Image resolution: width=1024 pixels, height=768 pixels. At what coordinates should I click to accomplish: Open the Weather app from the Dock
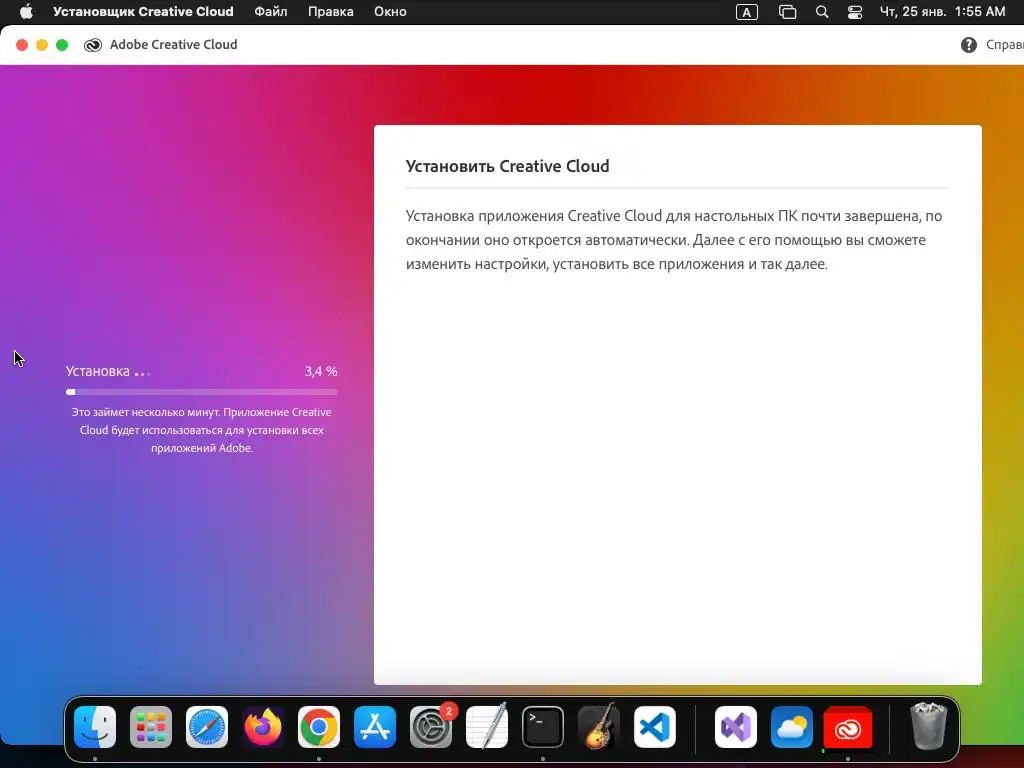coord(792,727)
